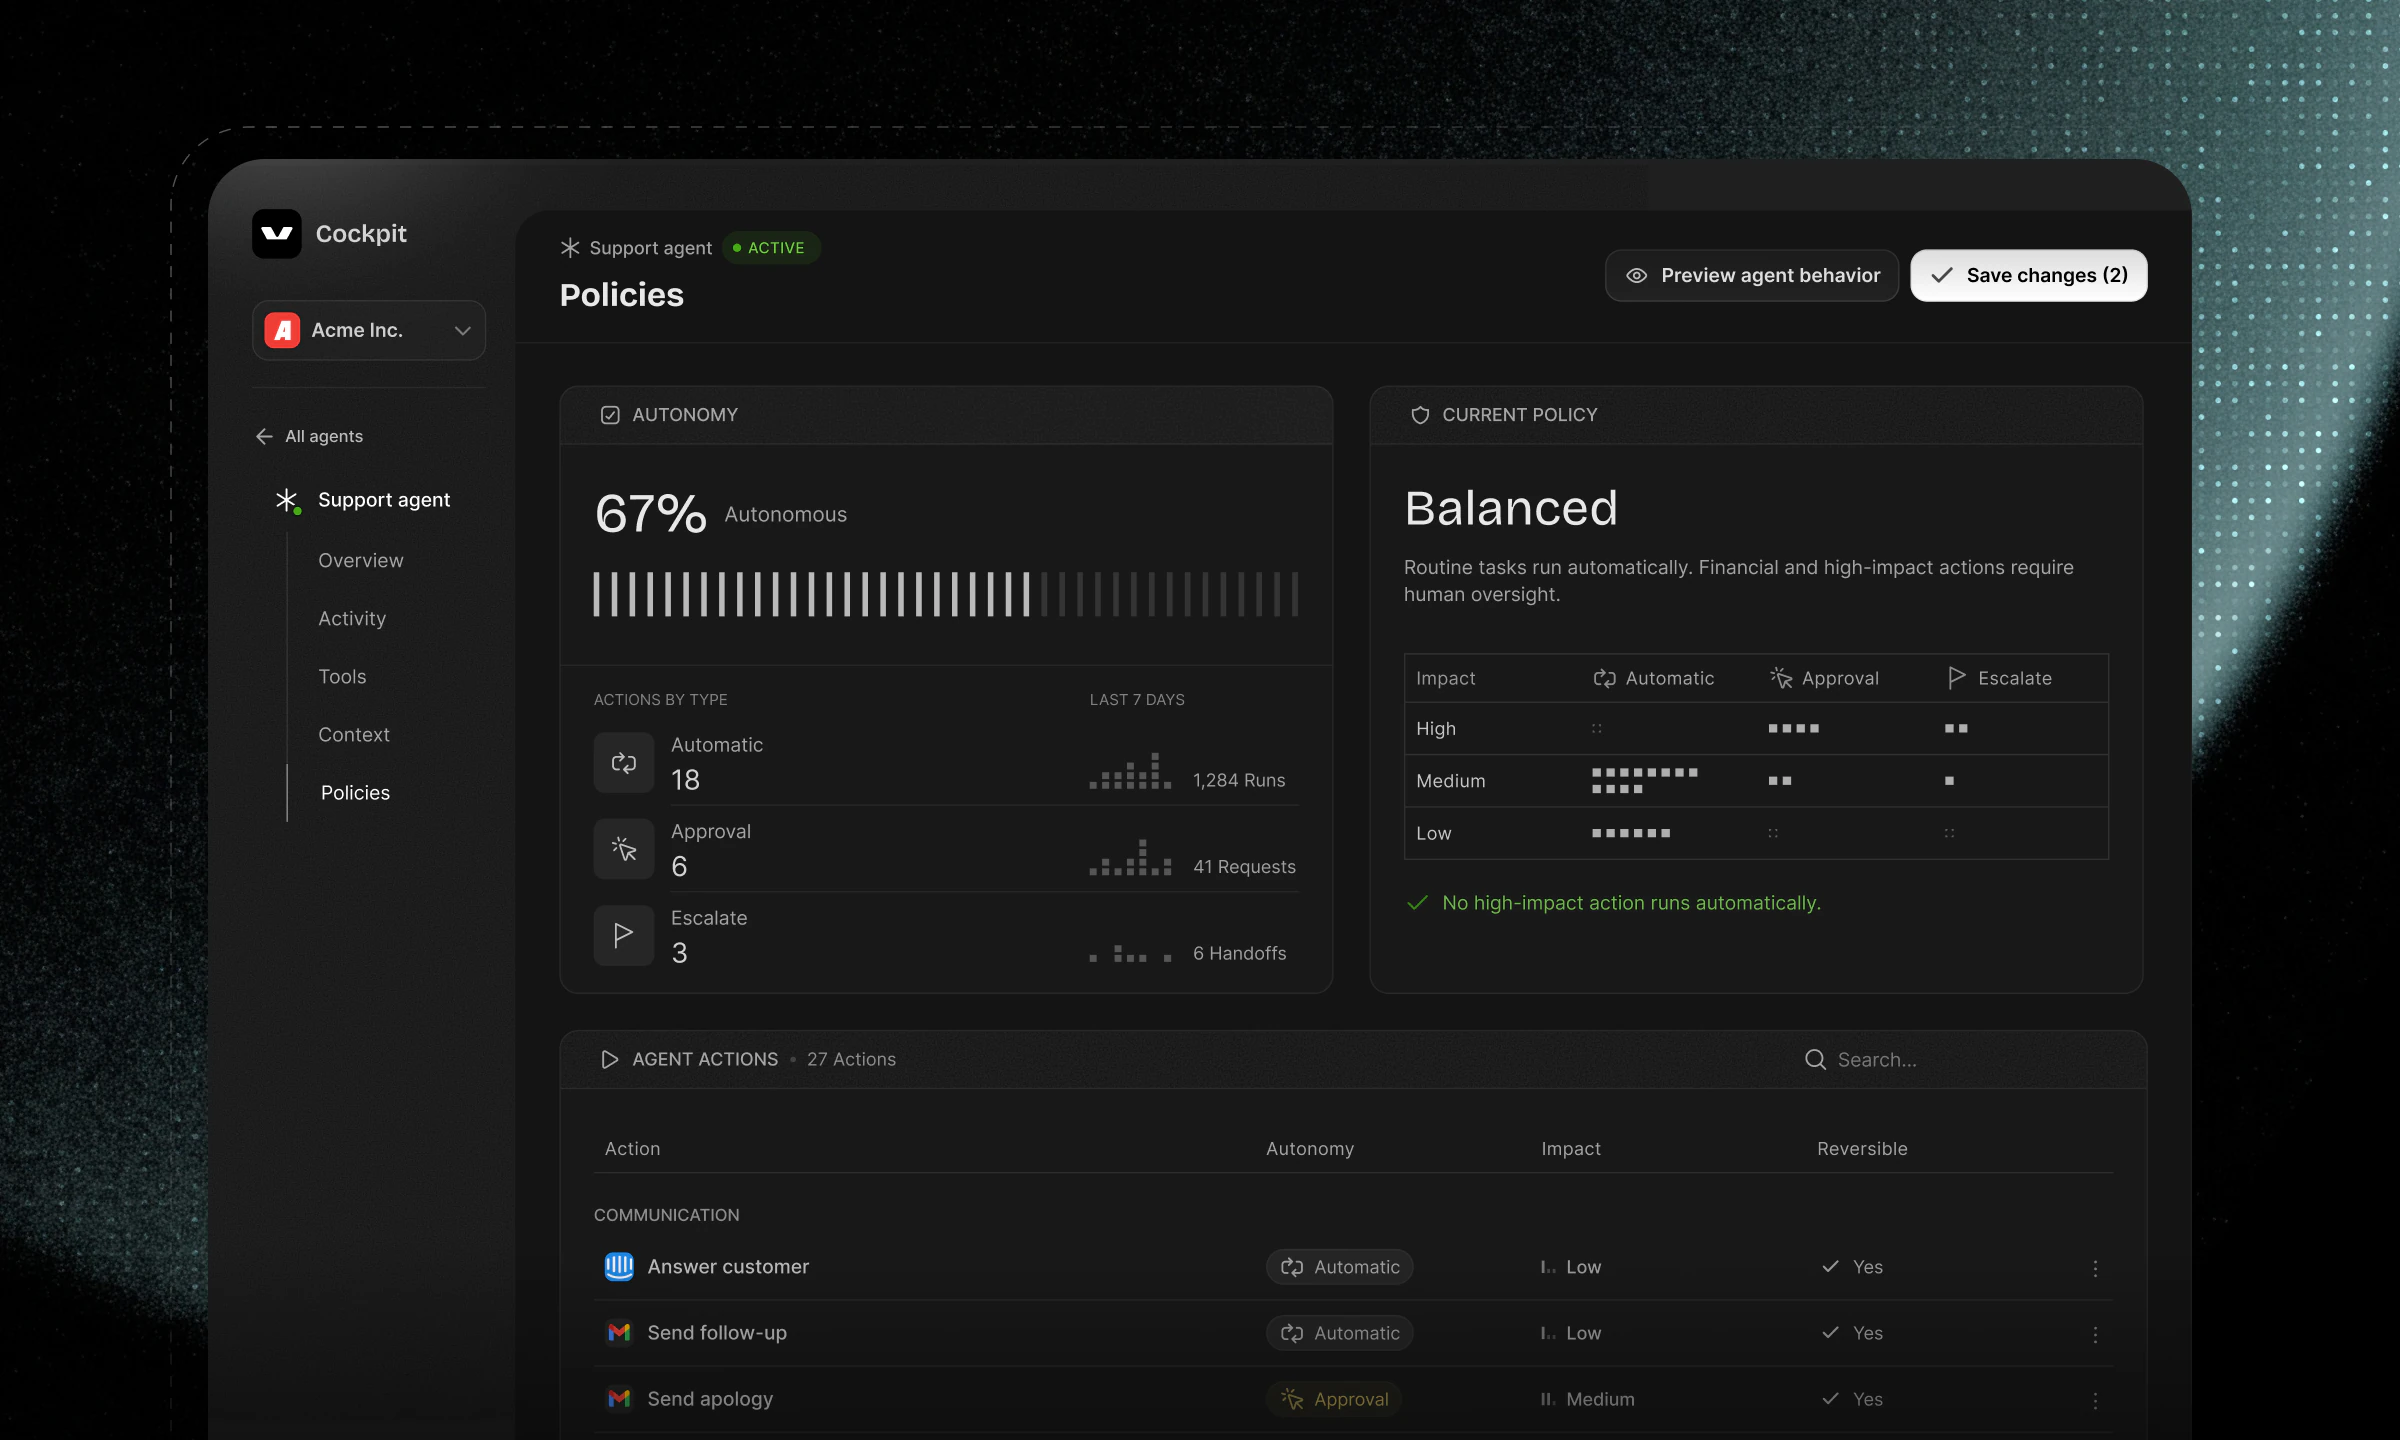Change Send follow-up Automatic autonomy pill
This screenshot has width=2400, height=1440.
tap(1340, 1333)
